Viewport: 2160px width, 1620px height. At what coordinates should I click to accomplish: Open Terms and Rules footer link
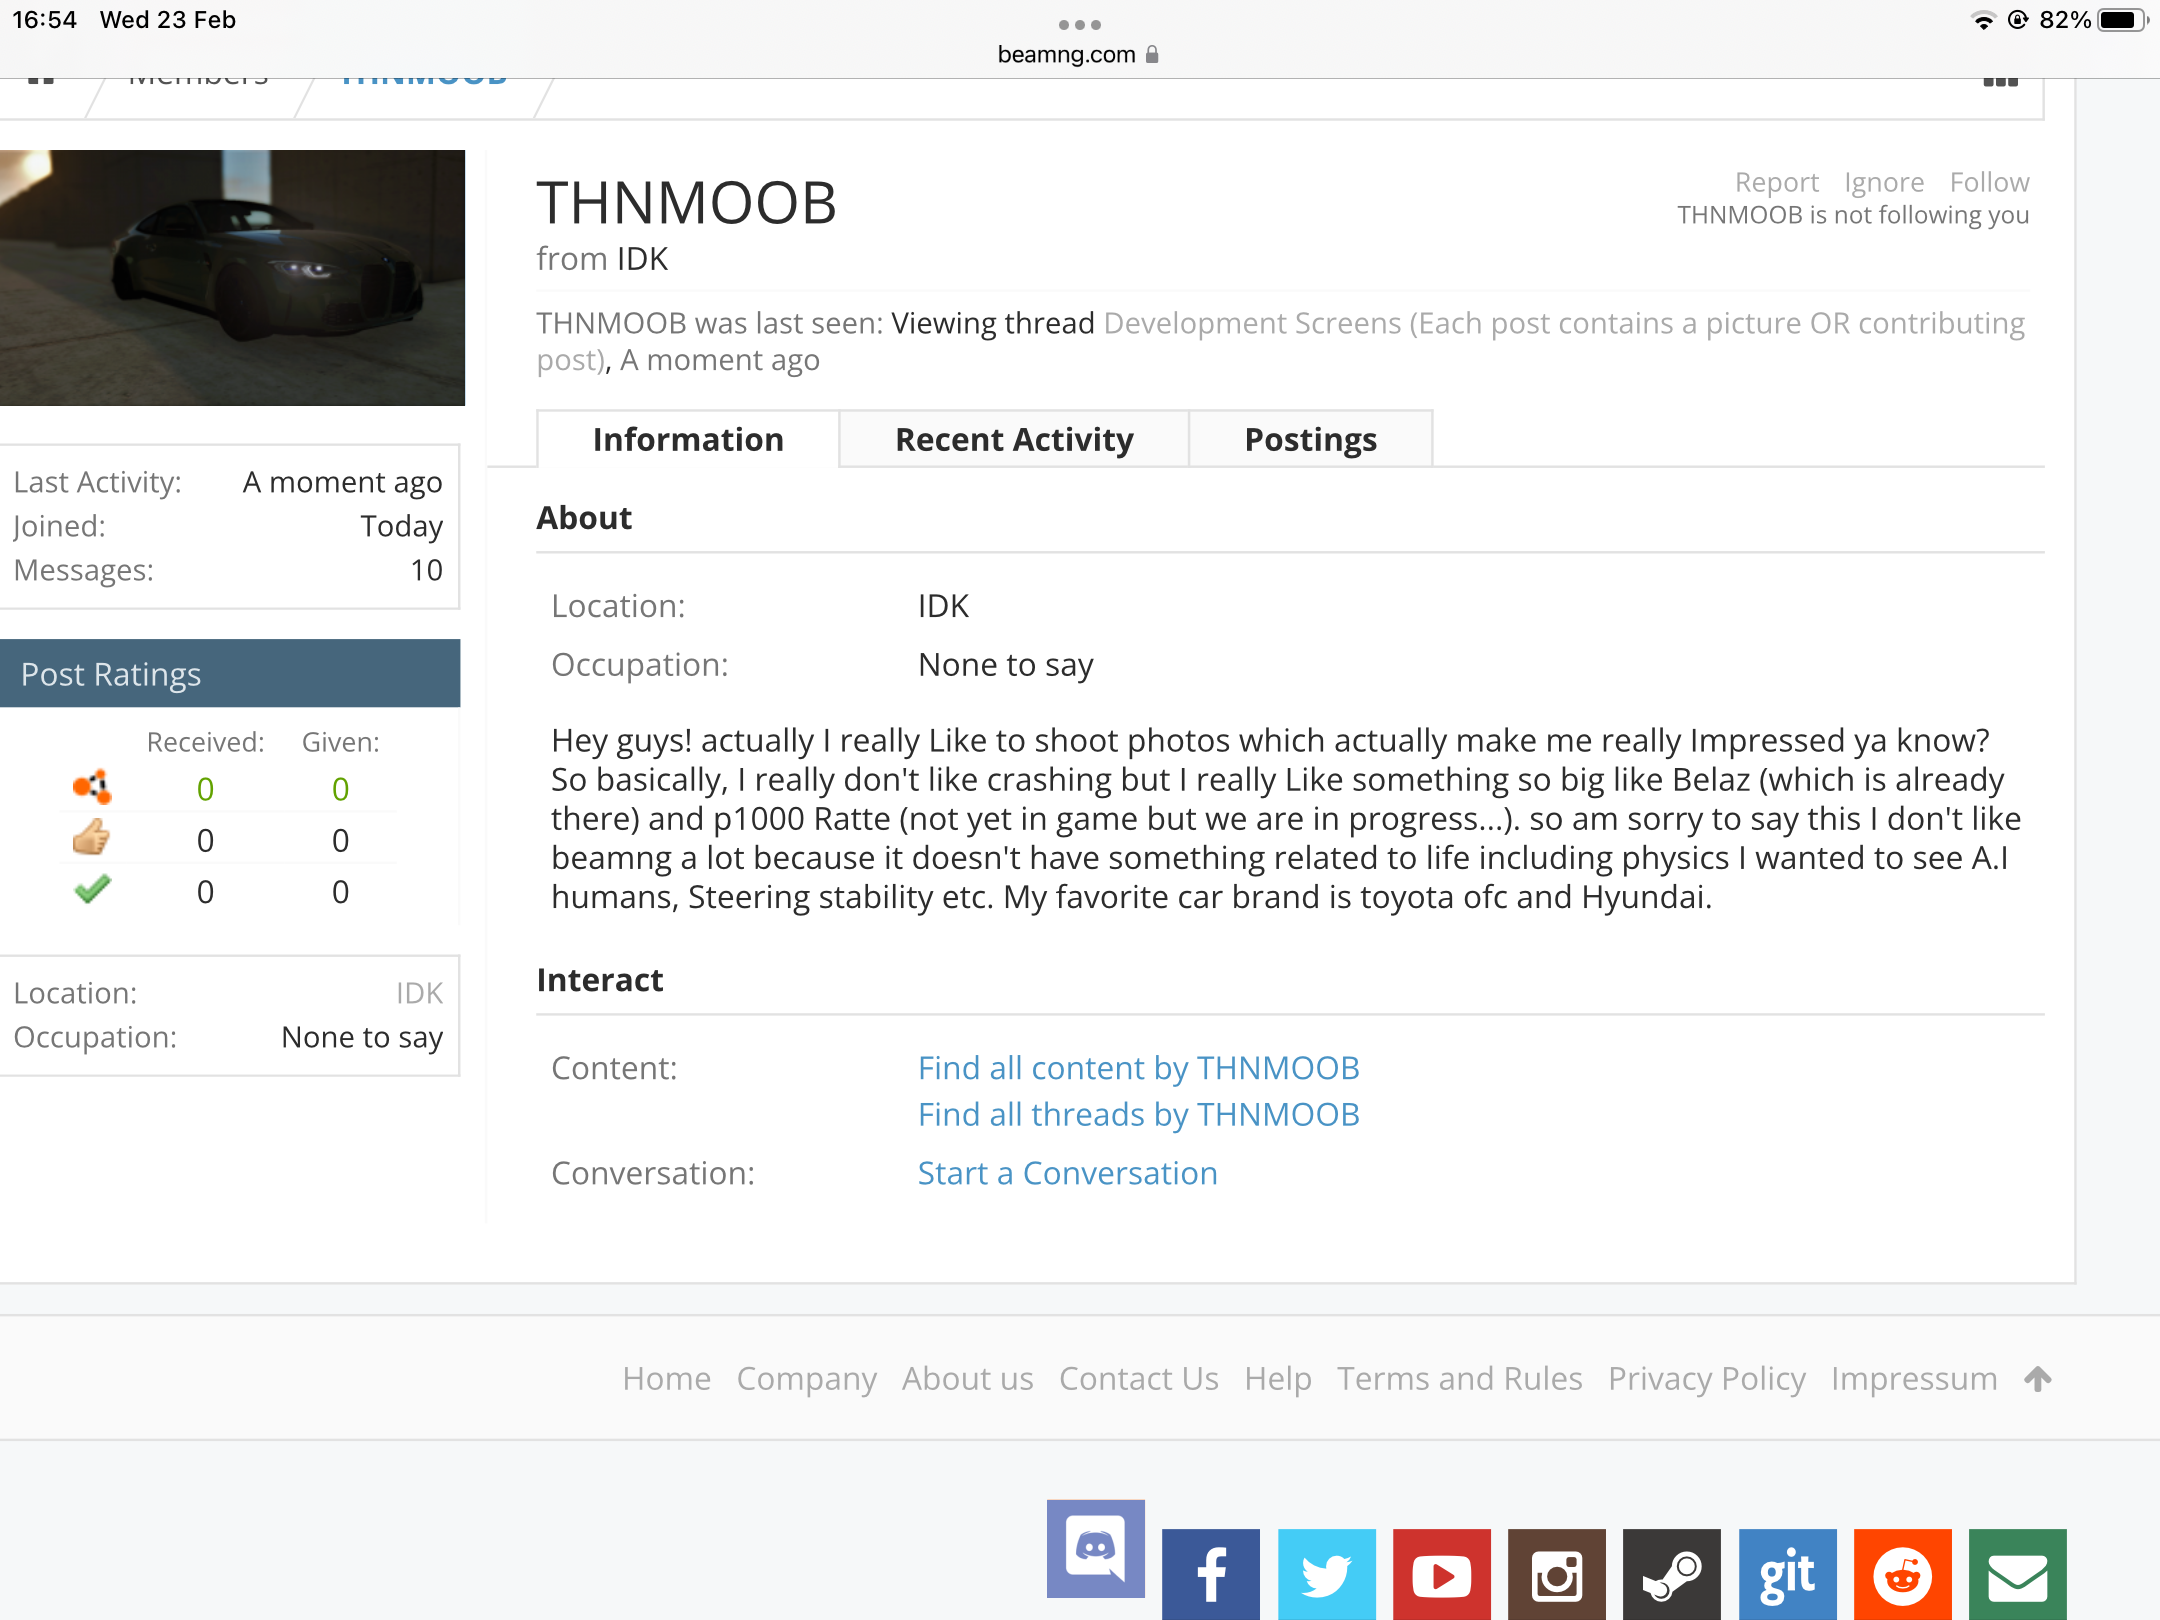1459,1379
